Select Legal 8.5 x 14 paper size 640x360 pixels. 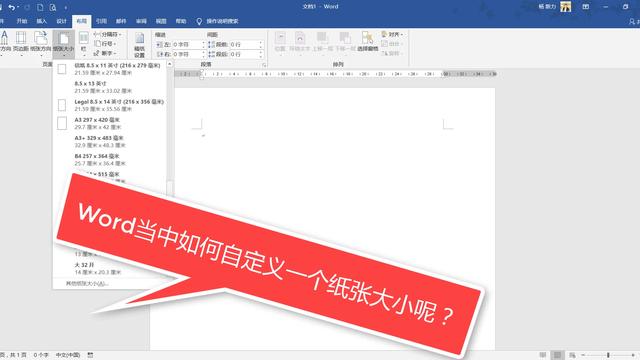[110, 105]
